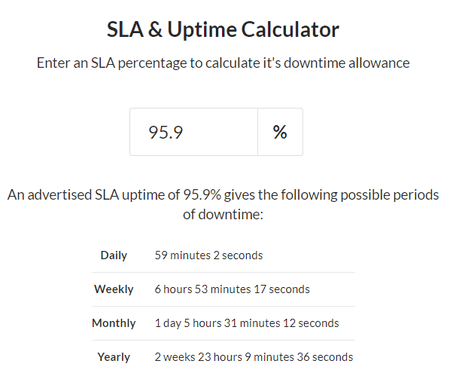Click the SLA percentage input field
This screenshot has width=450, height=376.
point(194,132)
